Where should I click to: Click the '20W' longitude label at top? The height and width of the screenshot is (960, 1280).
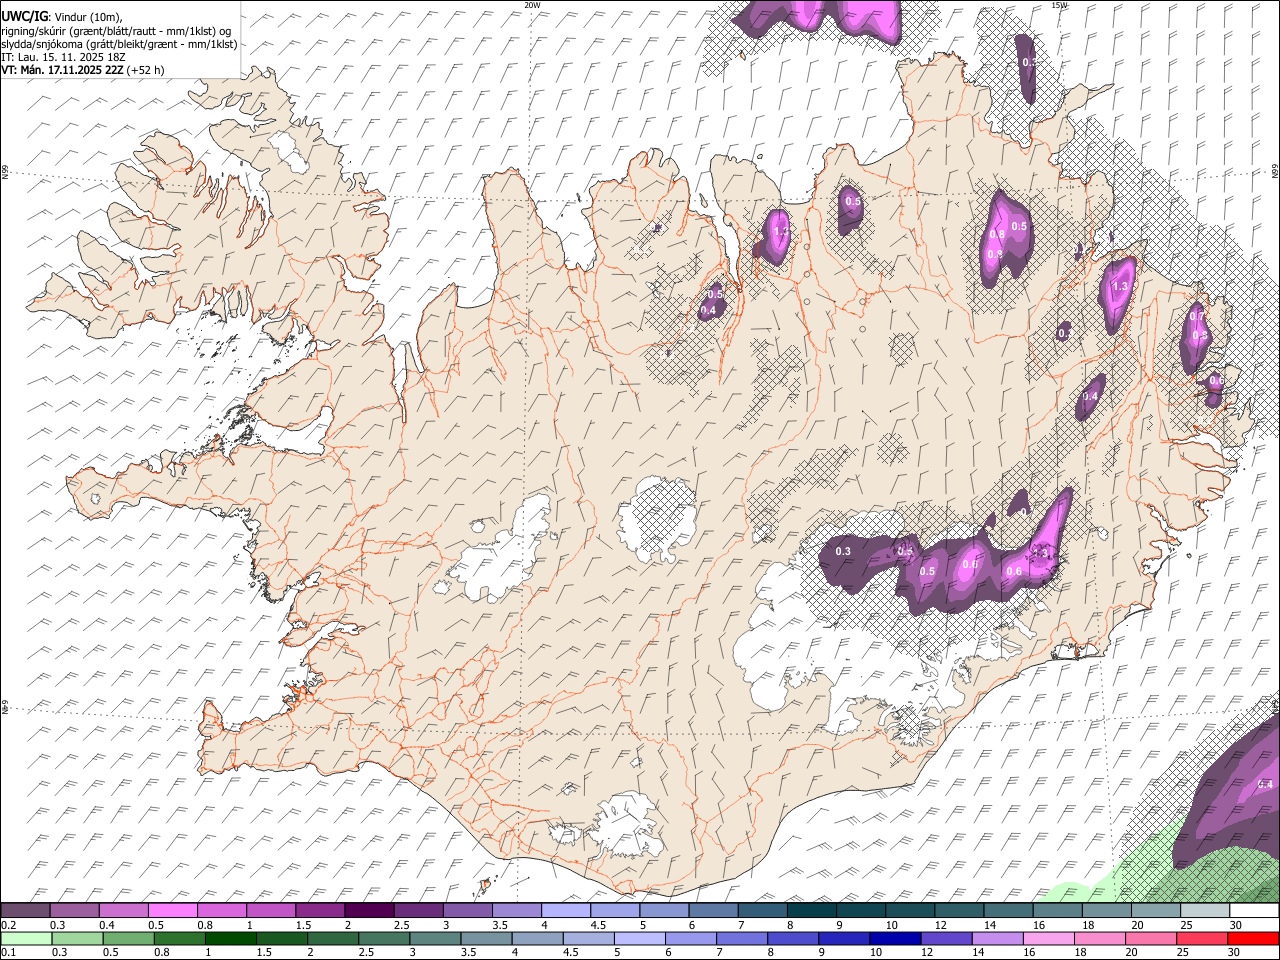[532, 5]
